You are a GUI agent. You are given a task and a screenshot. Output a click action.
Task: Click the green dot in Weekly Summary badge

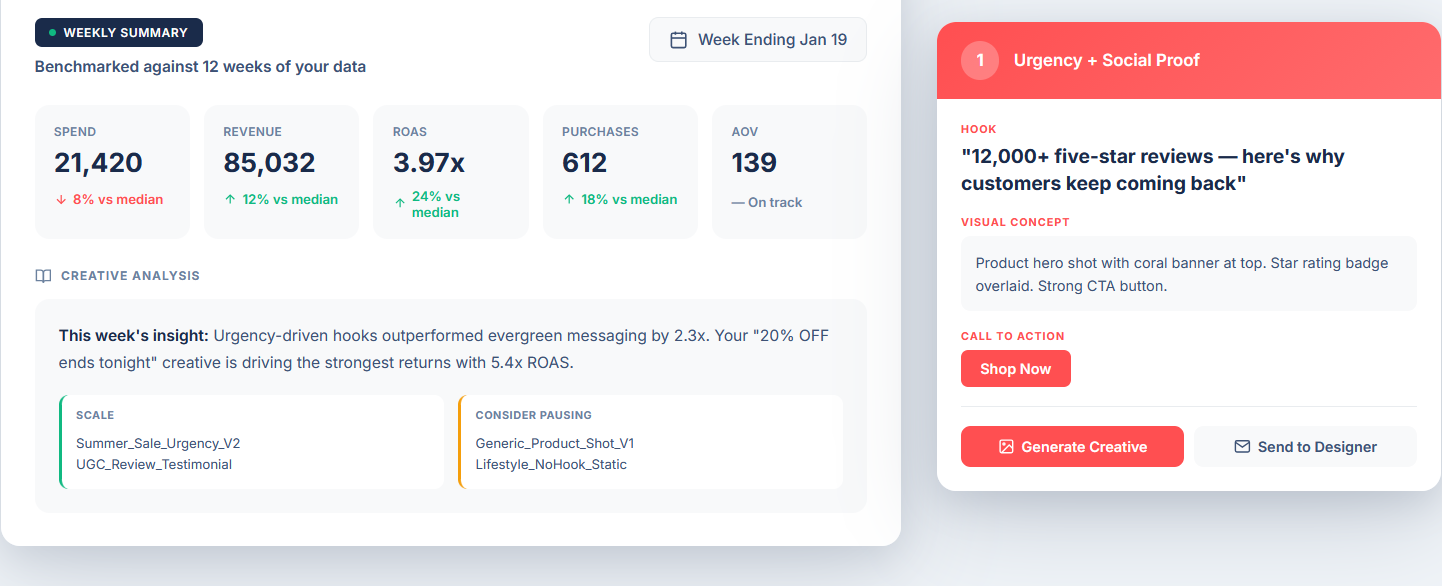(x=52, y=33)
